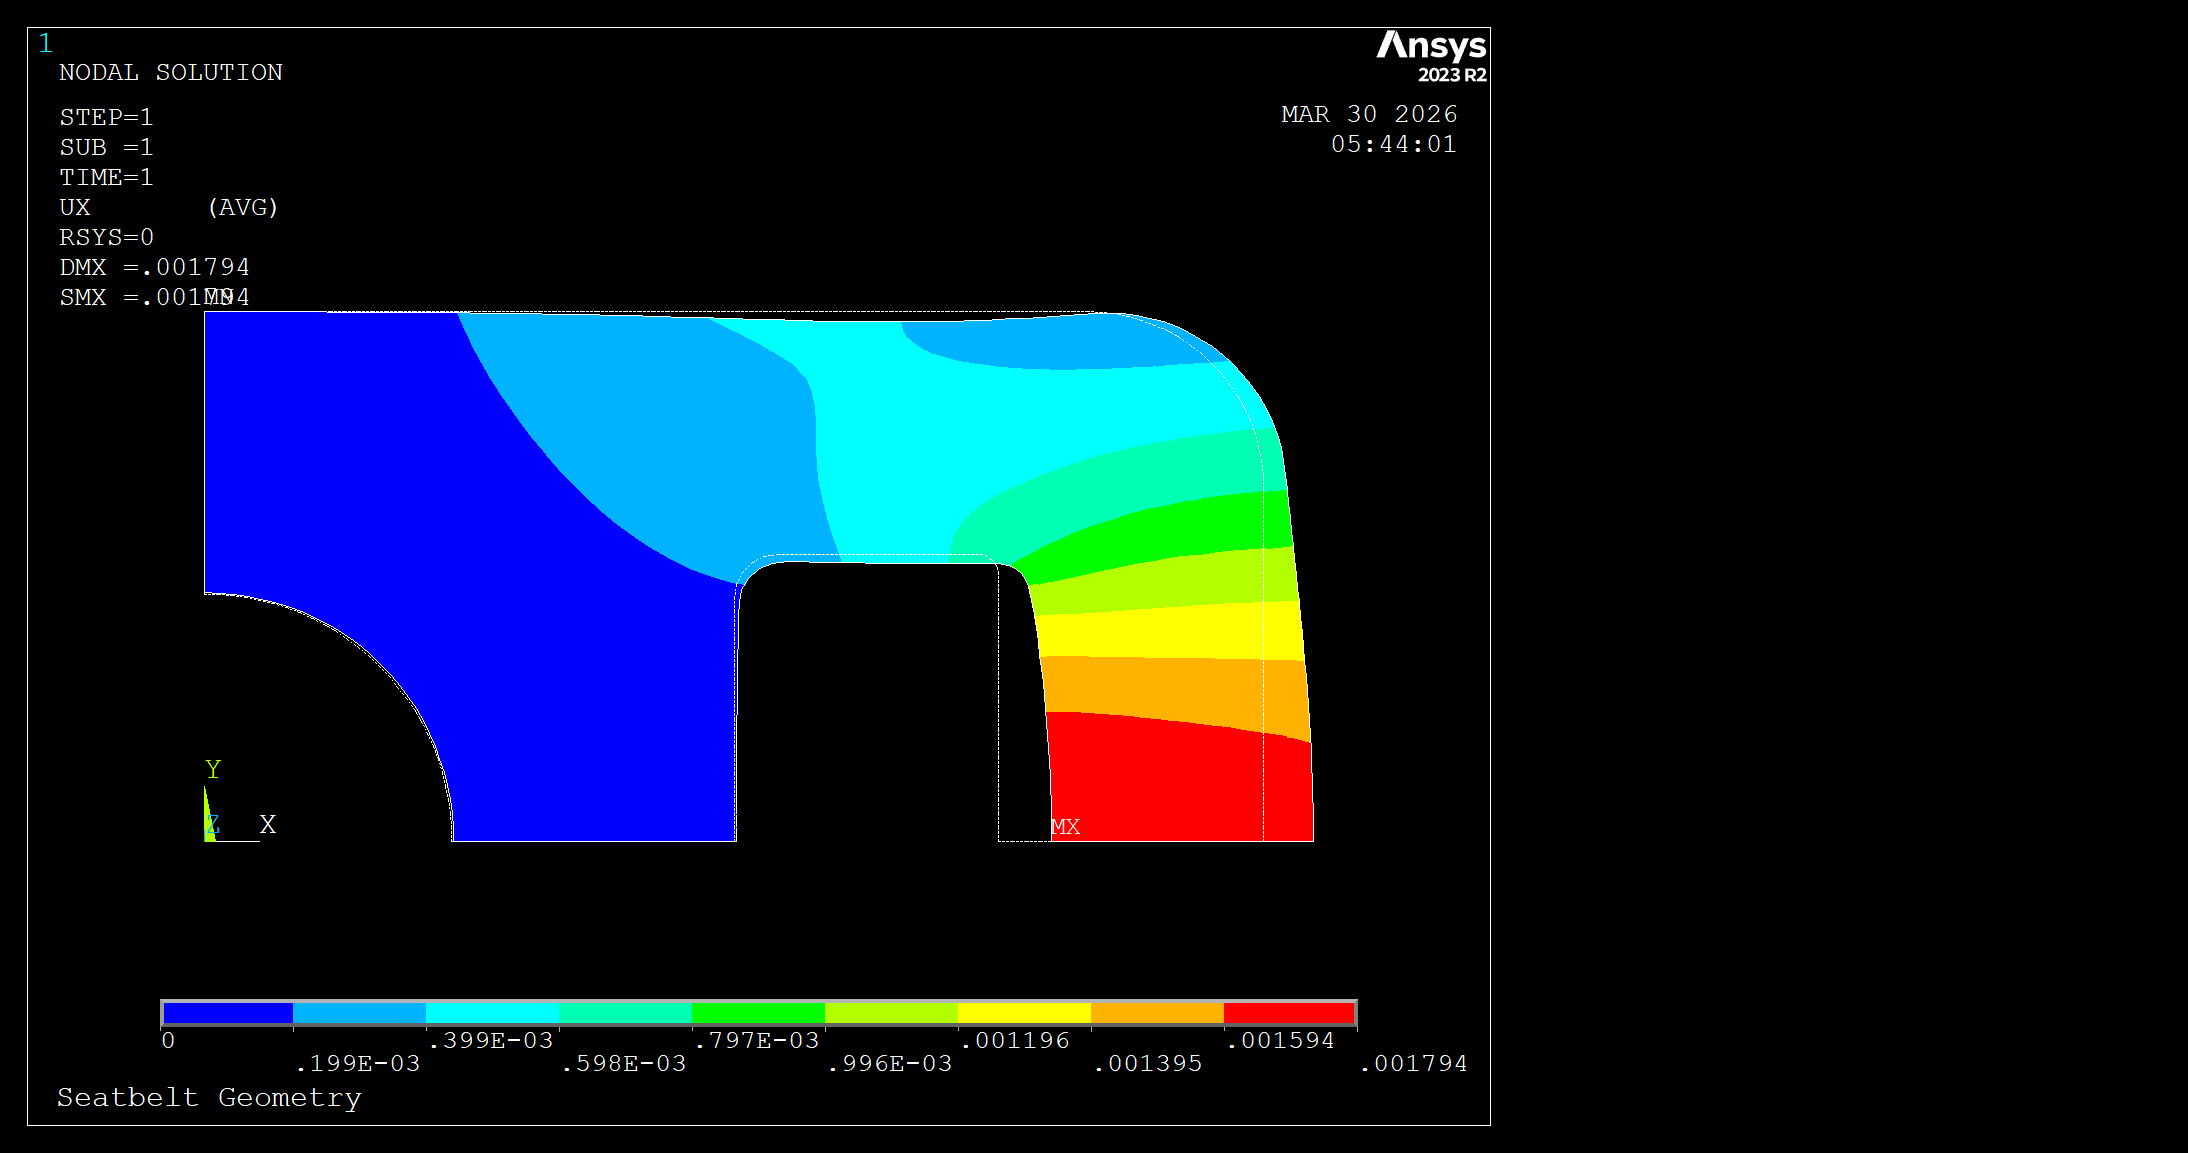The width and height of the screenshot is (2188, 1153).
Task: Click the X axis label of the triad
Action: point(267,824)
